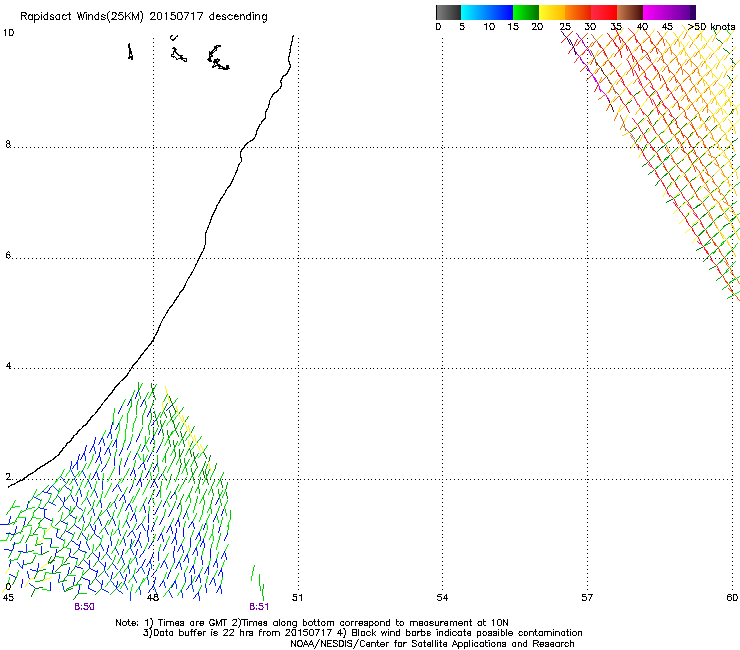Click the yellow 20-25 knots color segment

coord(552,12)
